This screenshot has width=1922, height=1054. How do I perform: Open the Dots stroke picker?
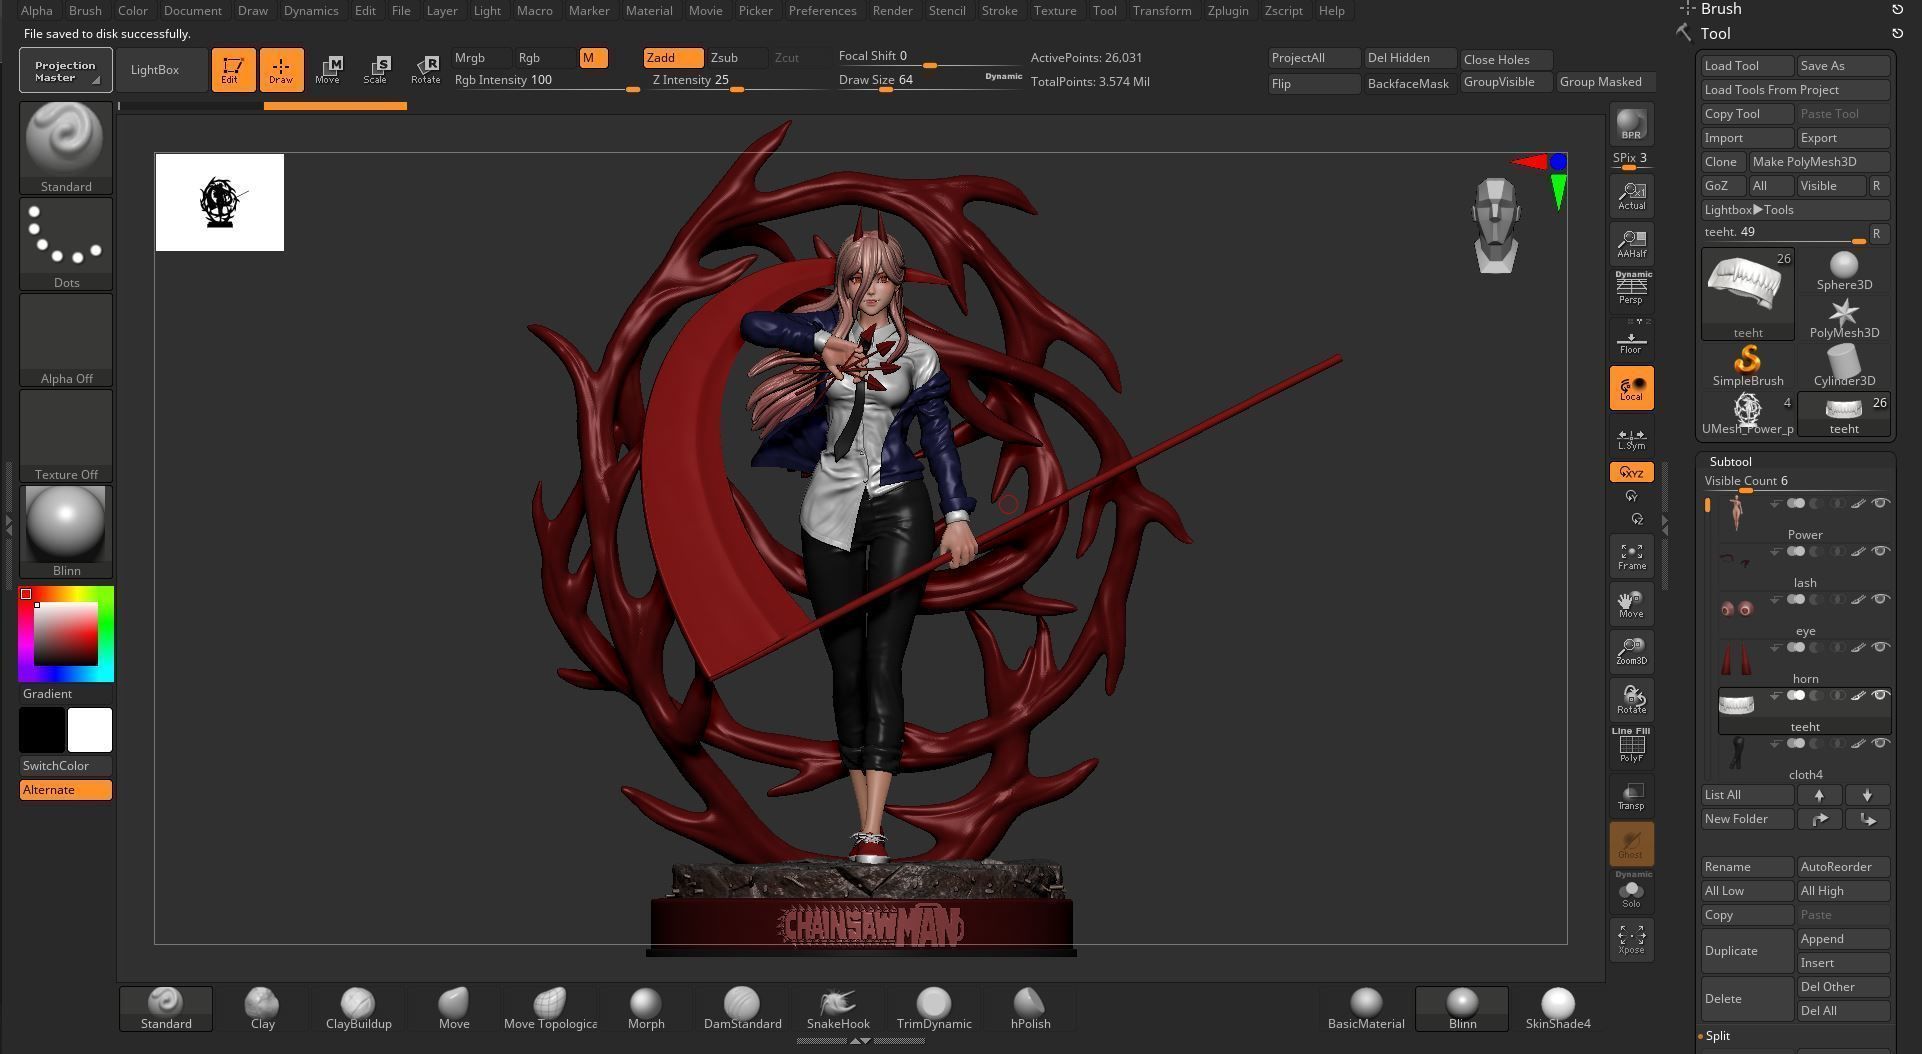point(66,243)
